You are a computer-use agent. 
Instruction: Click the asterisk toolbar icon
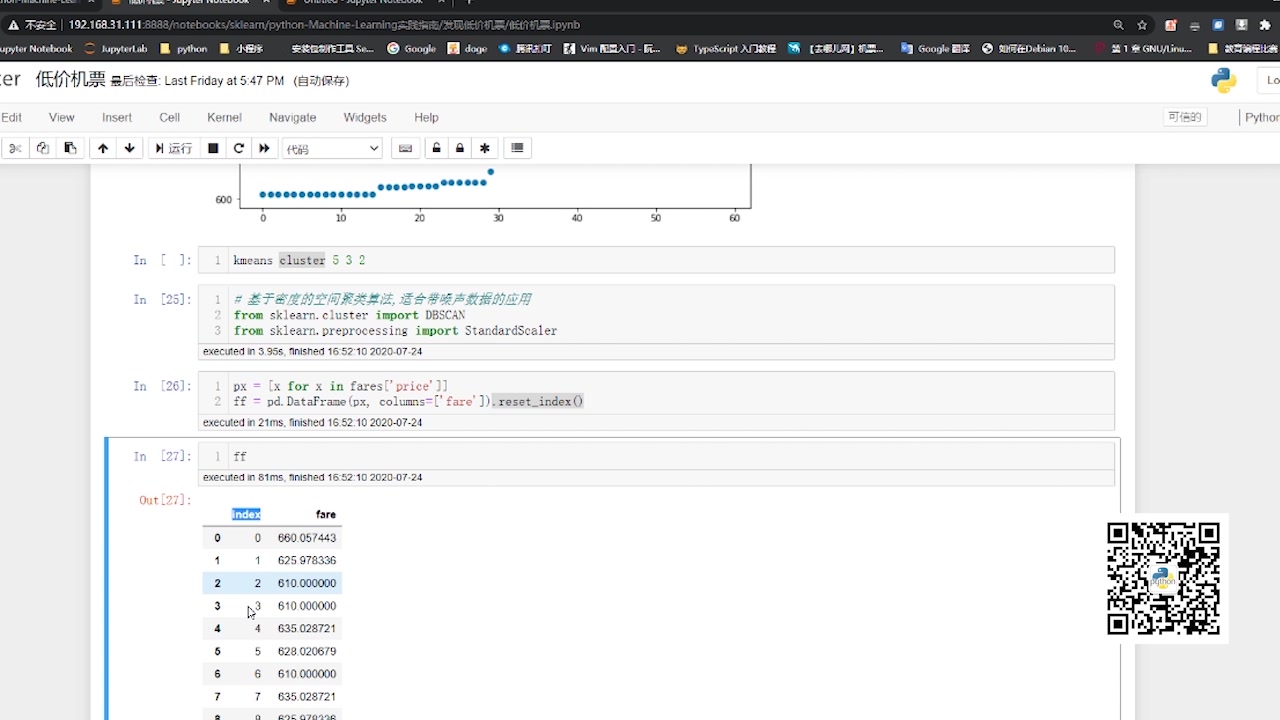pos(485,148)
